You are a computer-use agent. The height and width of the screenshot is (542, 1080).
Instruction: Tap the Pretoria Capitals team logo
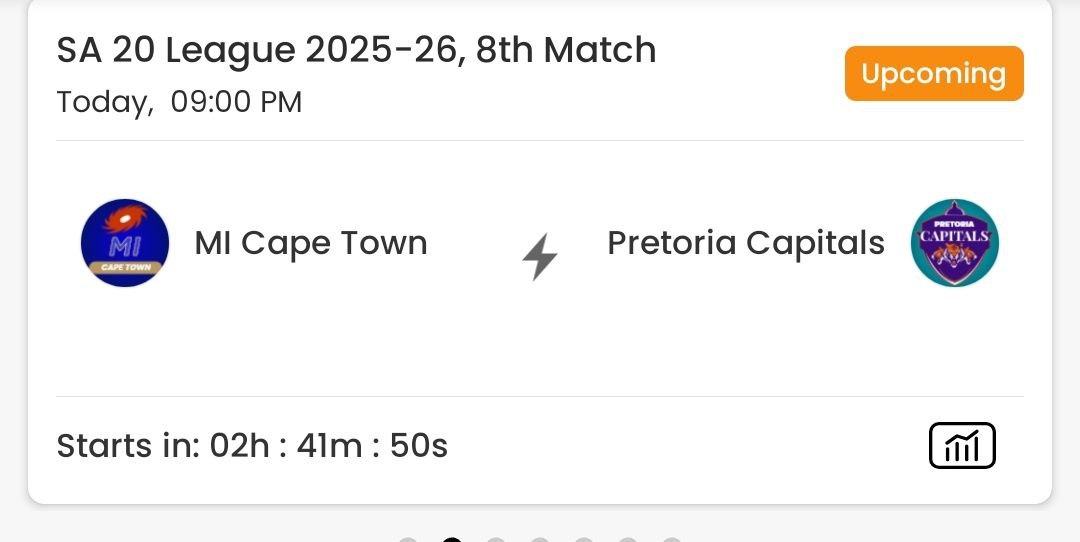[955, 243]
